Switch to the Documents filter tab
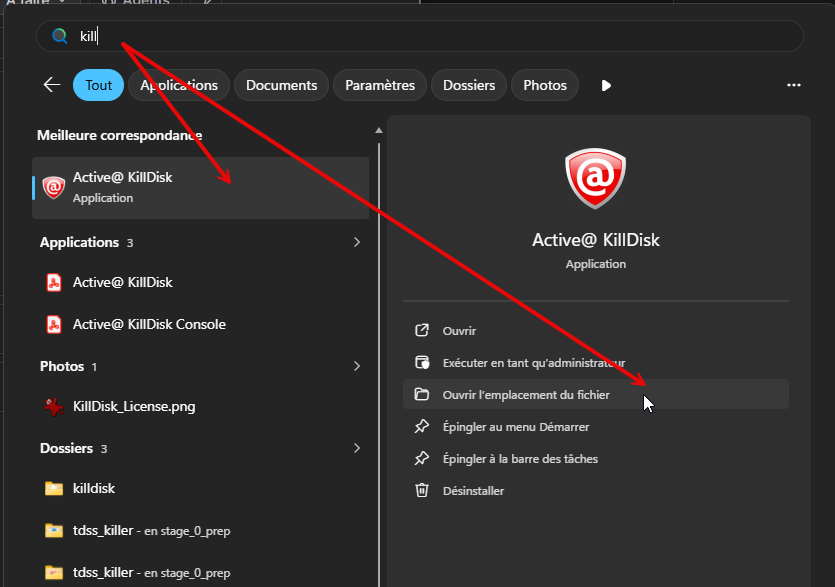 point(281,85)
